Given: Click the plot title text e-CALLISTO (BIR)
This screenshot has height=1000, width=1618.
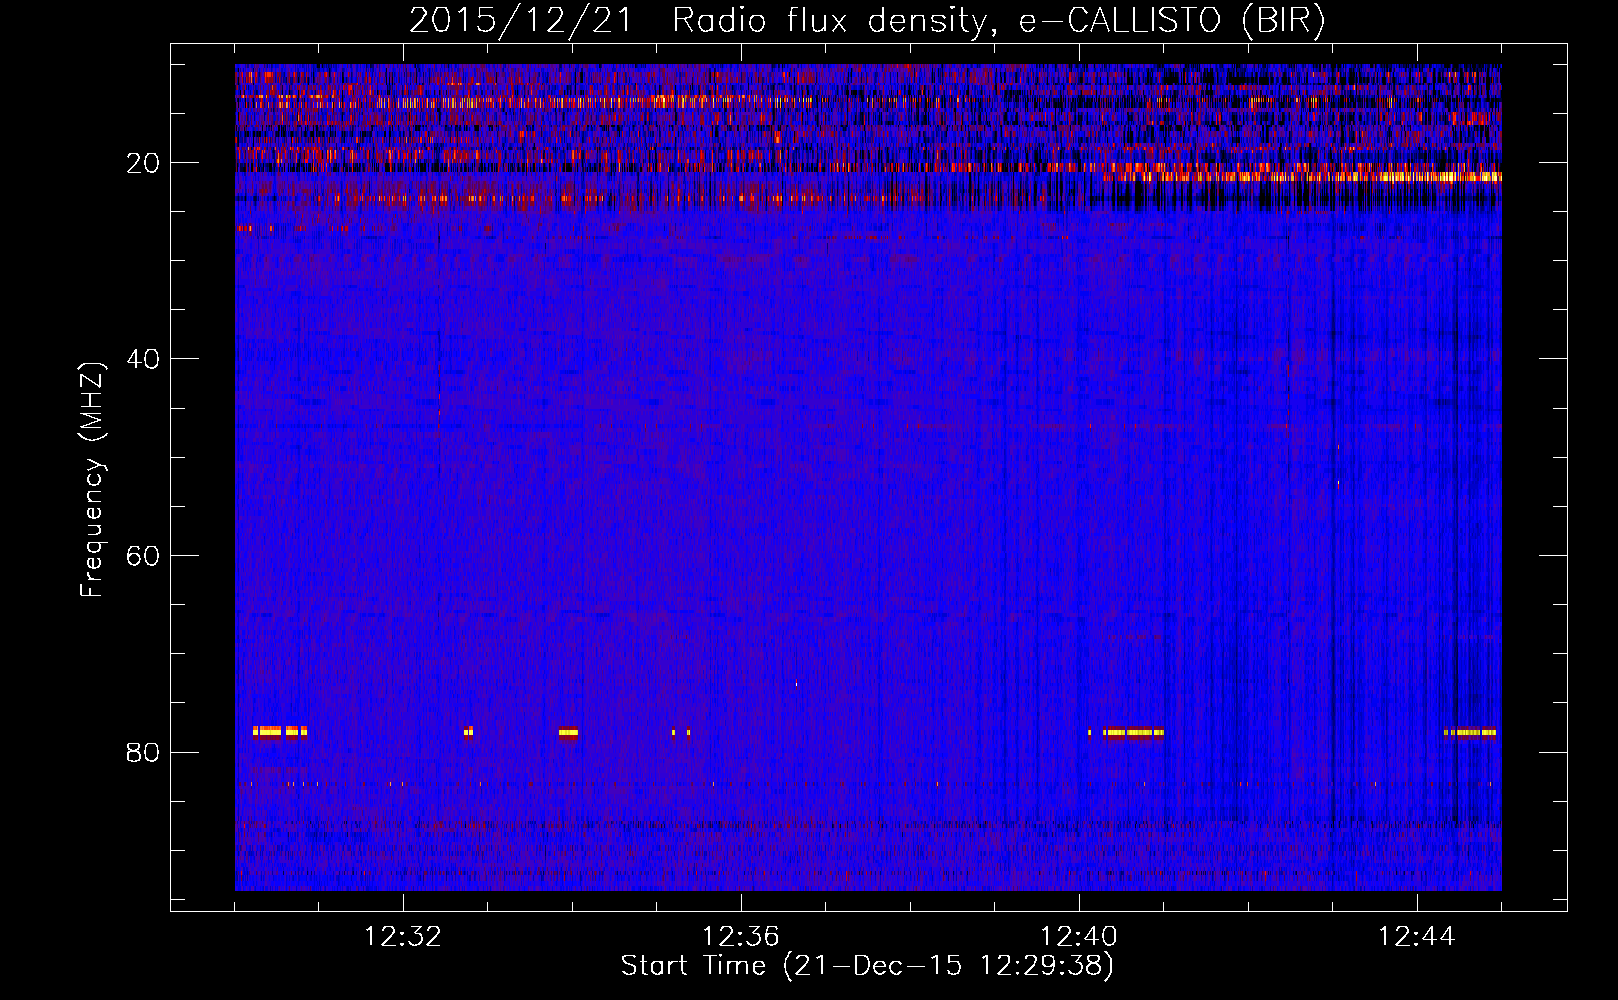Looking at the screenshot, I should click(x=1172, y=21).
